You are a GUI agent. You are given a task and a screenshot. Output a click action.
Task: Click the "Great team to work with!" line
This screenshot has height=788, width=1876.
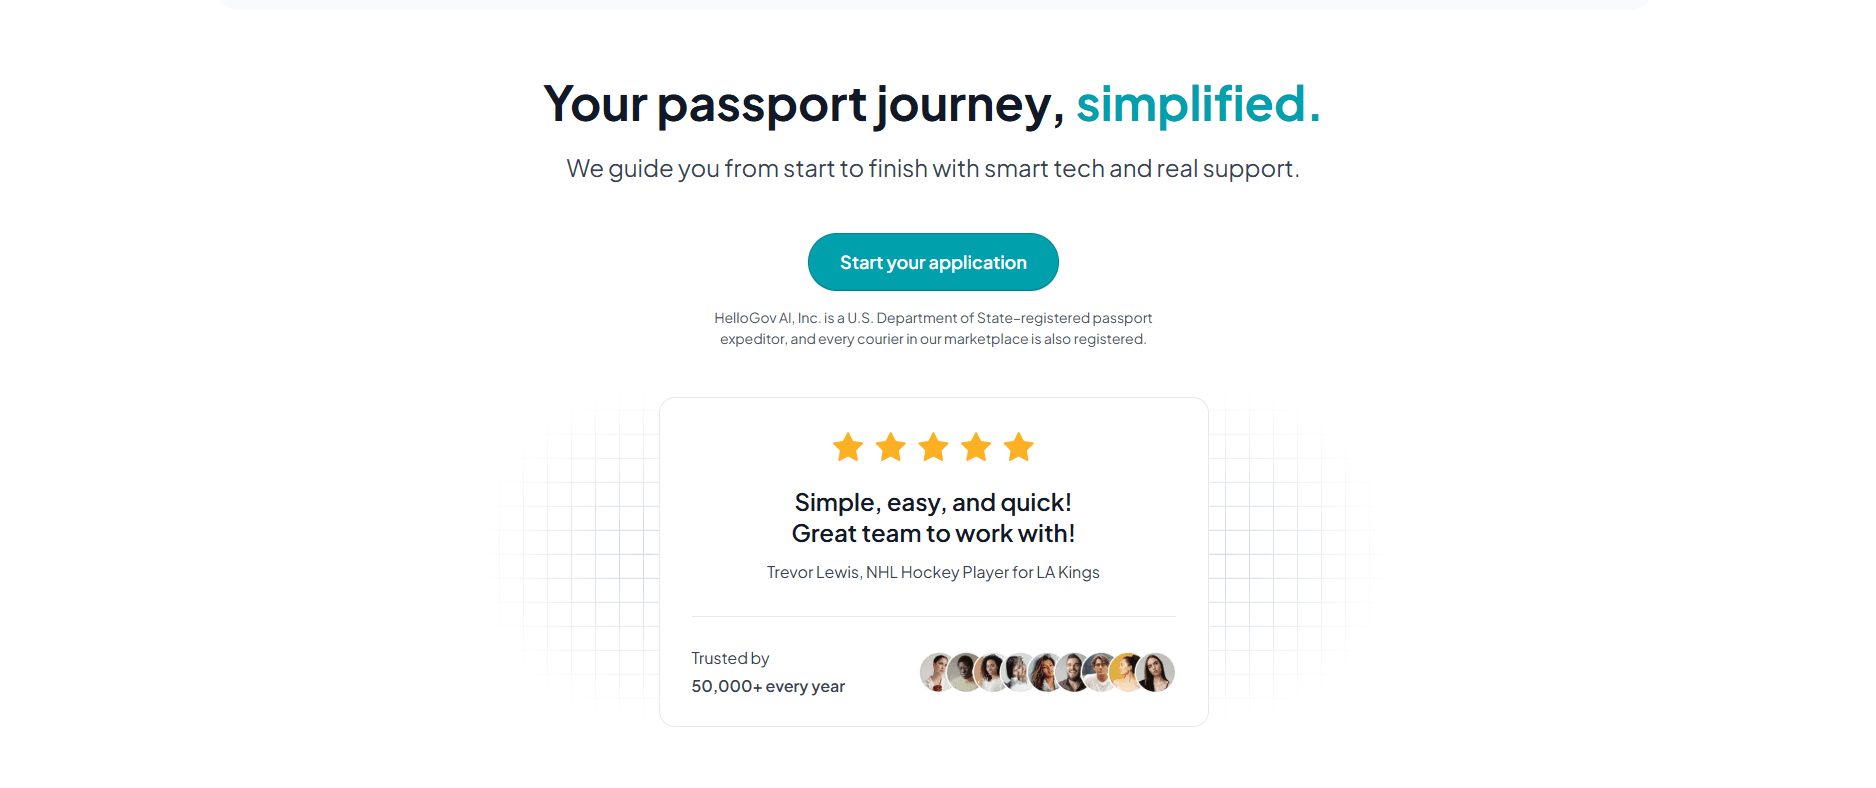tap(933, 534)
